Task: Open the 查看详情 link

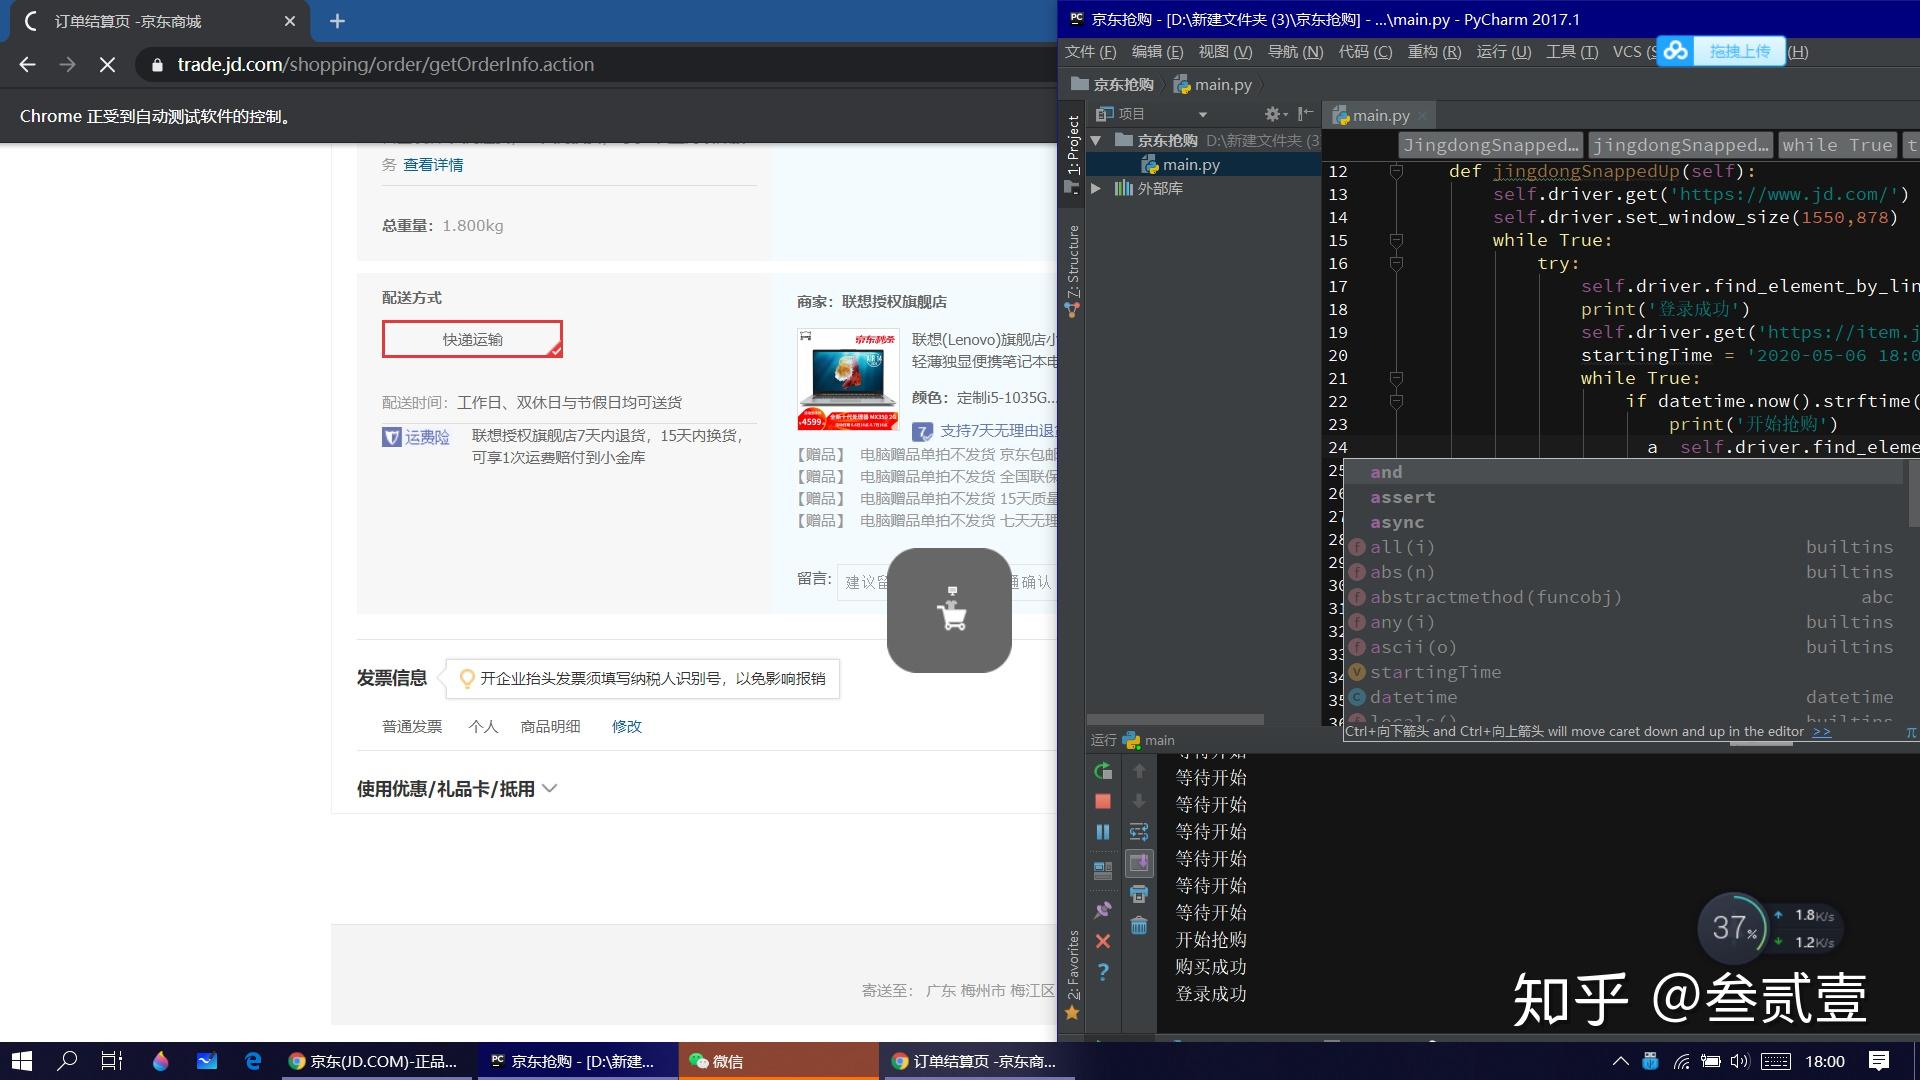Action: tap(433, 165)
